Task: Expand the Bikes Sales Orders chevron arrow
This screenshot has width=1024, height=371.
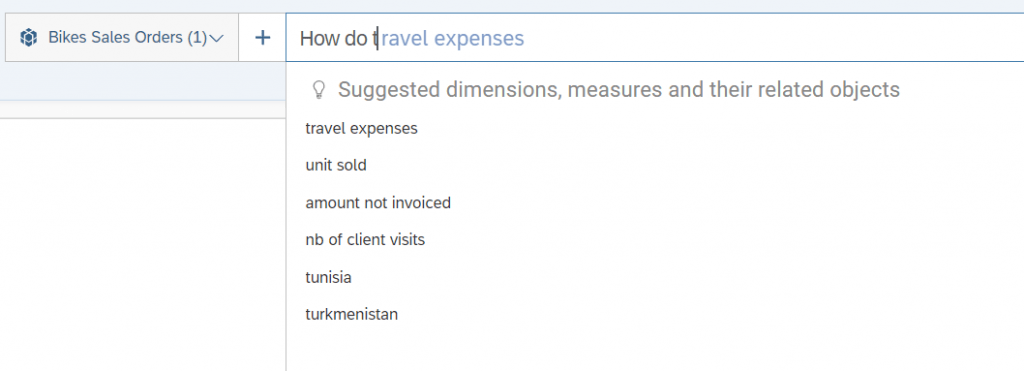Action: coord(216,39)
